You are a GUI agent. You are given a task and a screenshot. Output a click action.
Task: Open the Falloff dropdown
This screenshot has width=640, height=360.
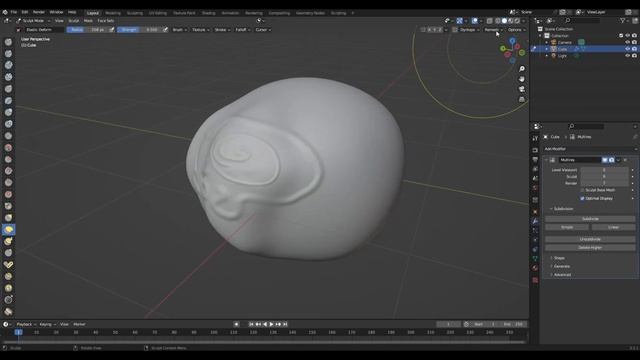243,30
